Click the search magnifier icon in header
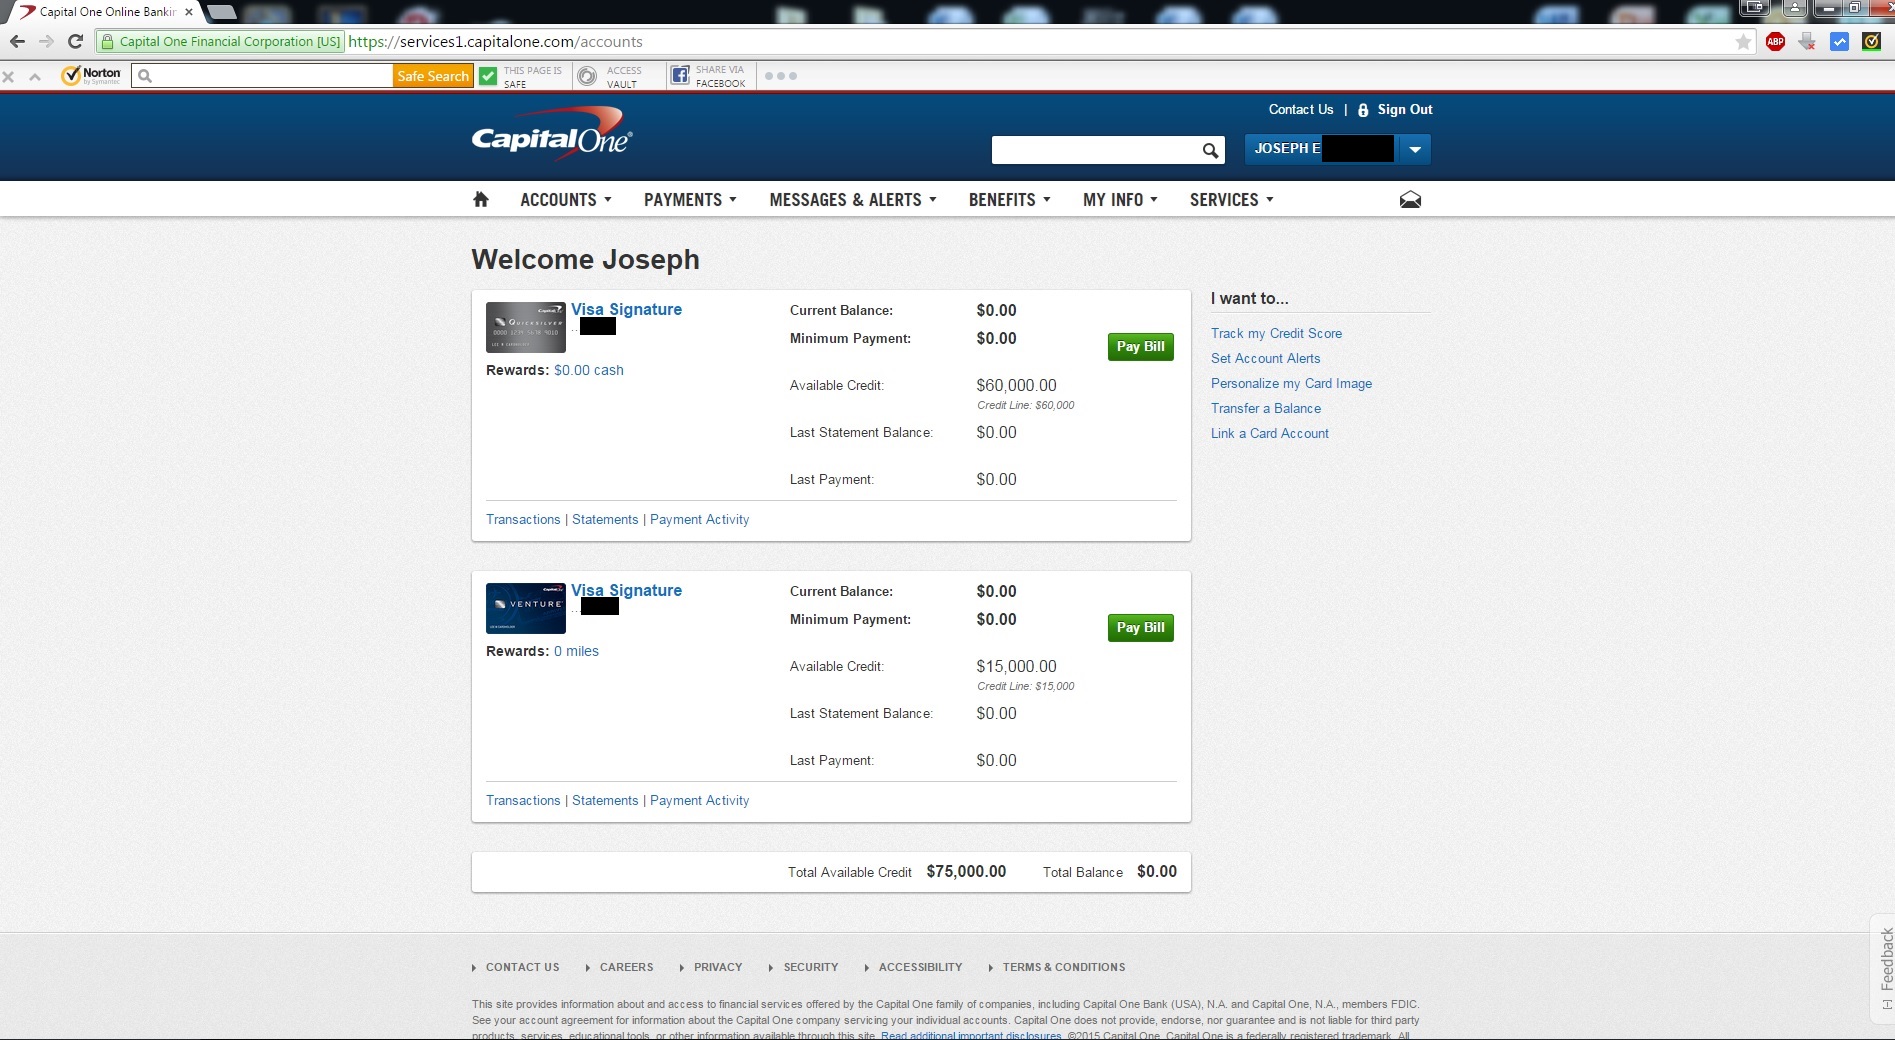 pyautogui.click(x=1210, y=151)
